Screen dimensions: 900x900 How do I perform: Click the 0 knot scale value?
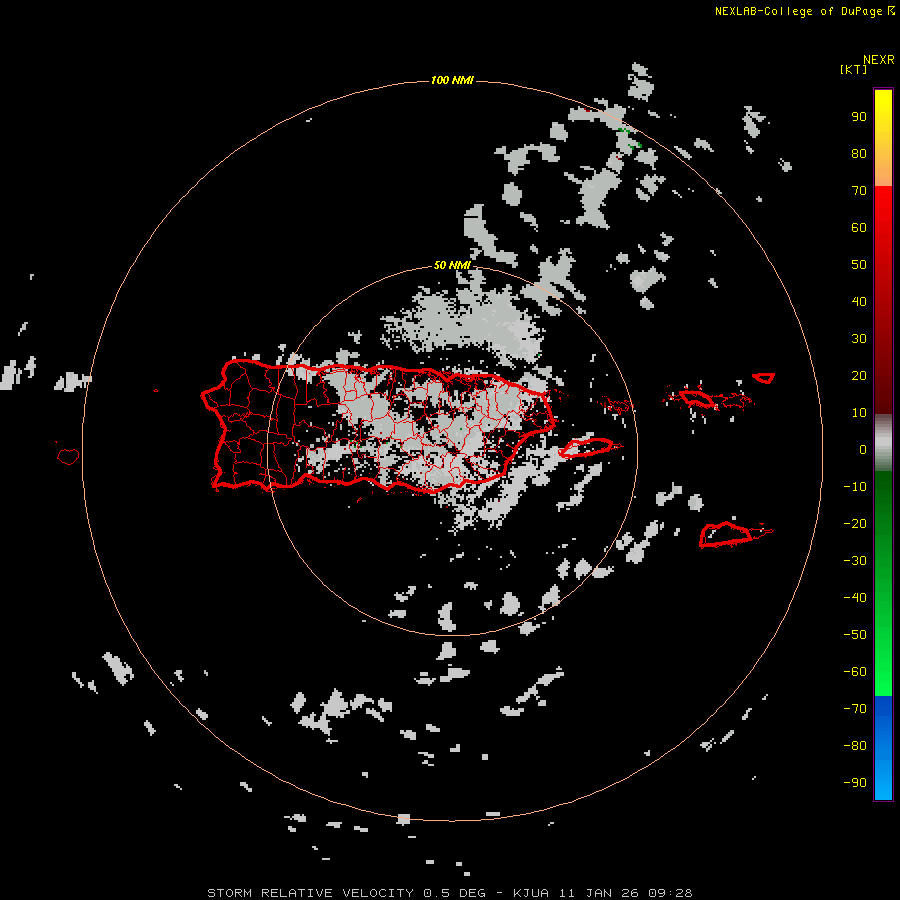point(863,449)
